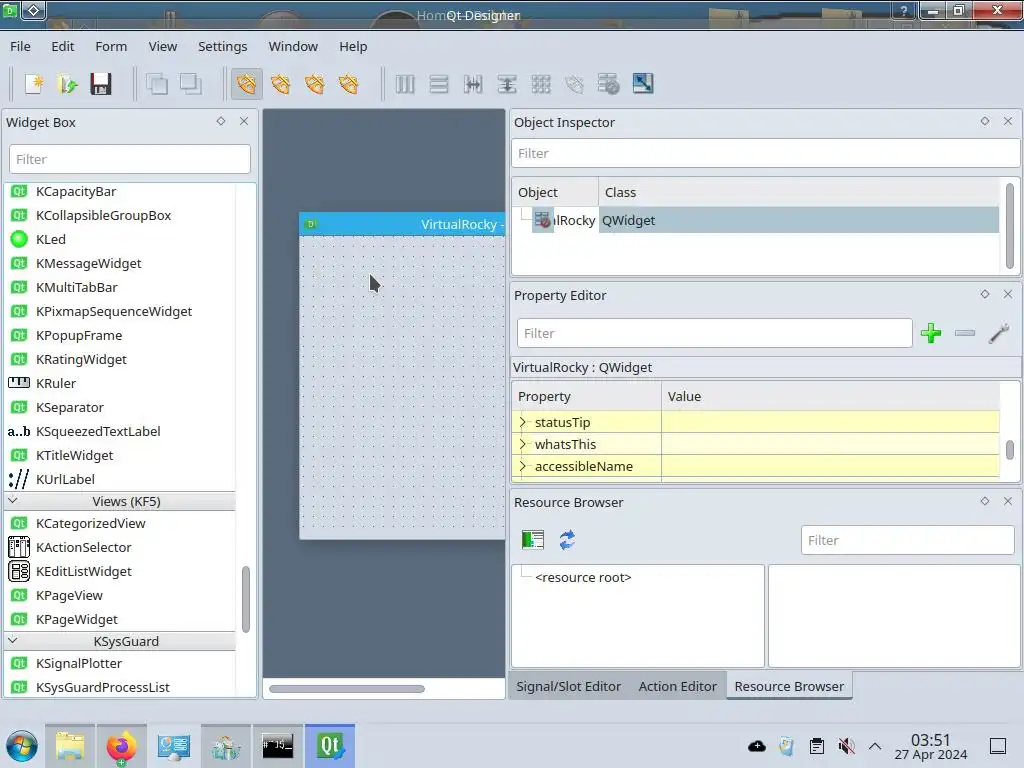1024x768 pixels.
Task: Select KActionSelector widget
Action: pyautogui.click(x=84, y=547)
